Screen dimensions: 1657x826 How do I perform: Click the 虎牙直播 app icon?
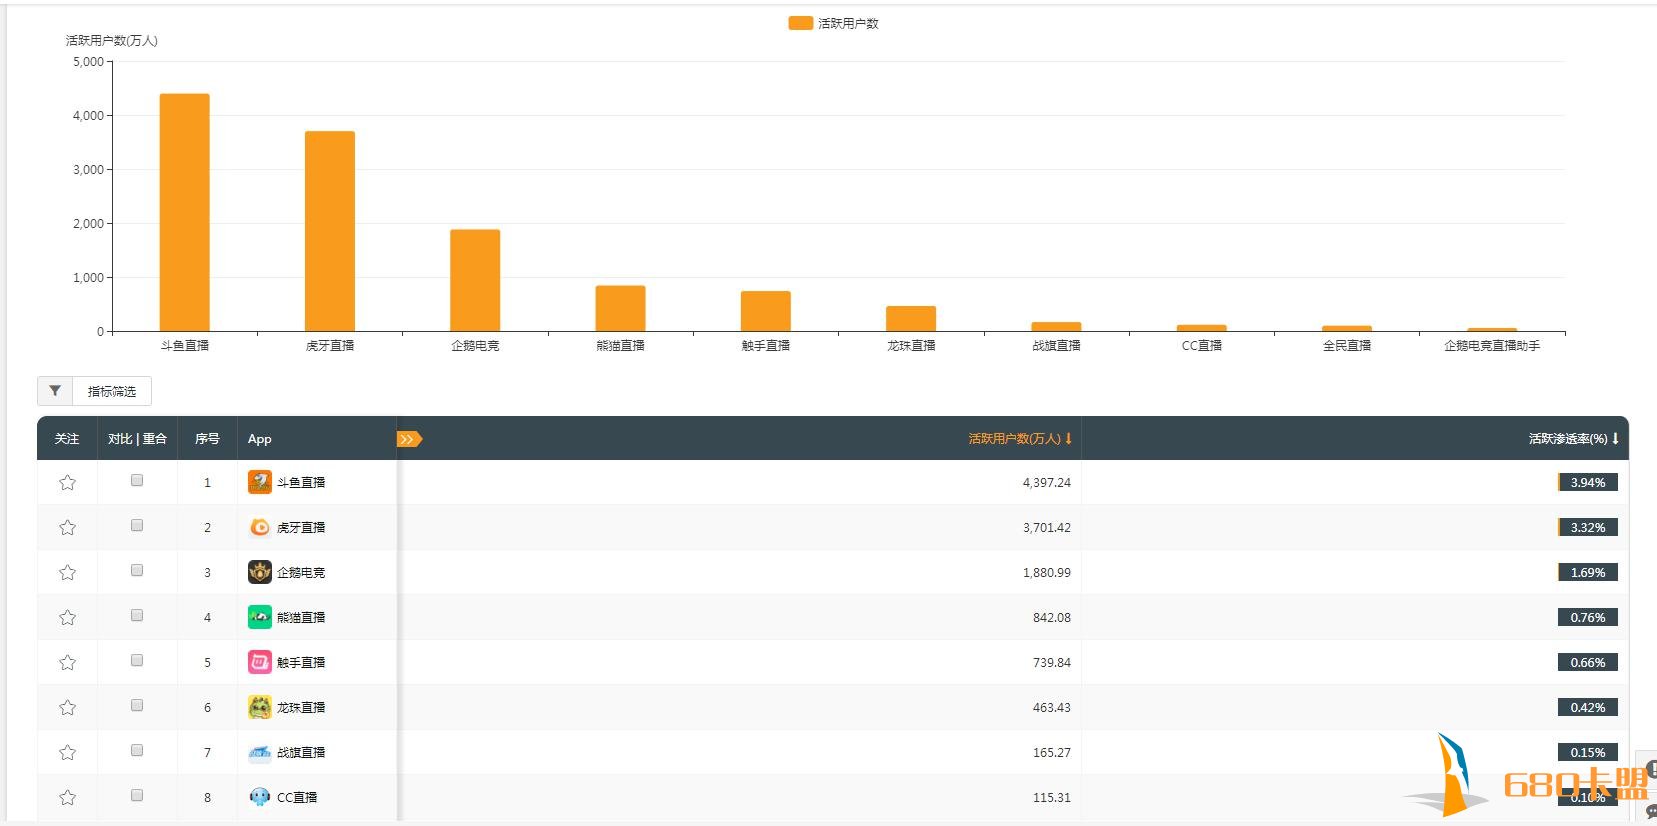click(x=260, y=527)
